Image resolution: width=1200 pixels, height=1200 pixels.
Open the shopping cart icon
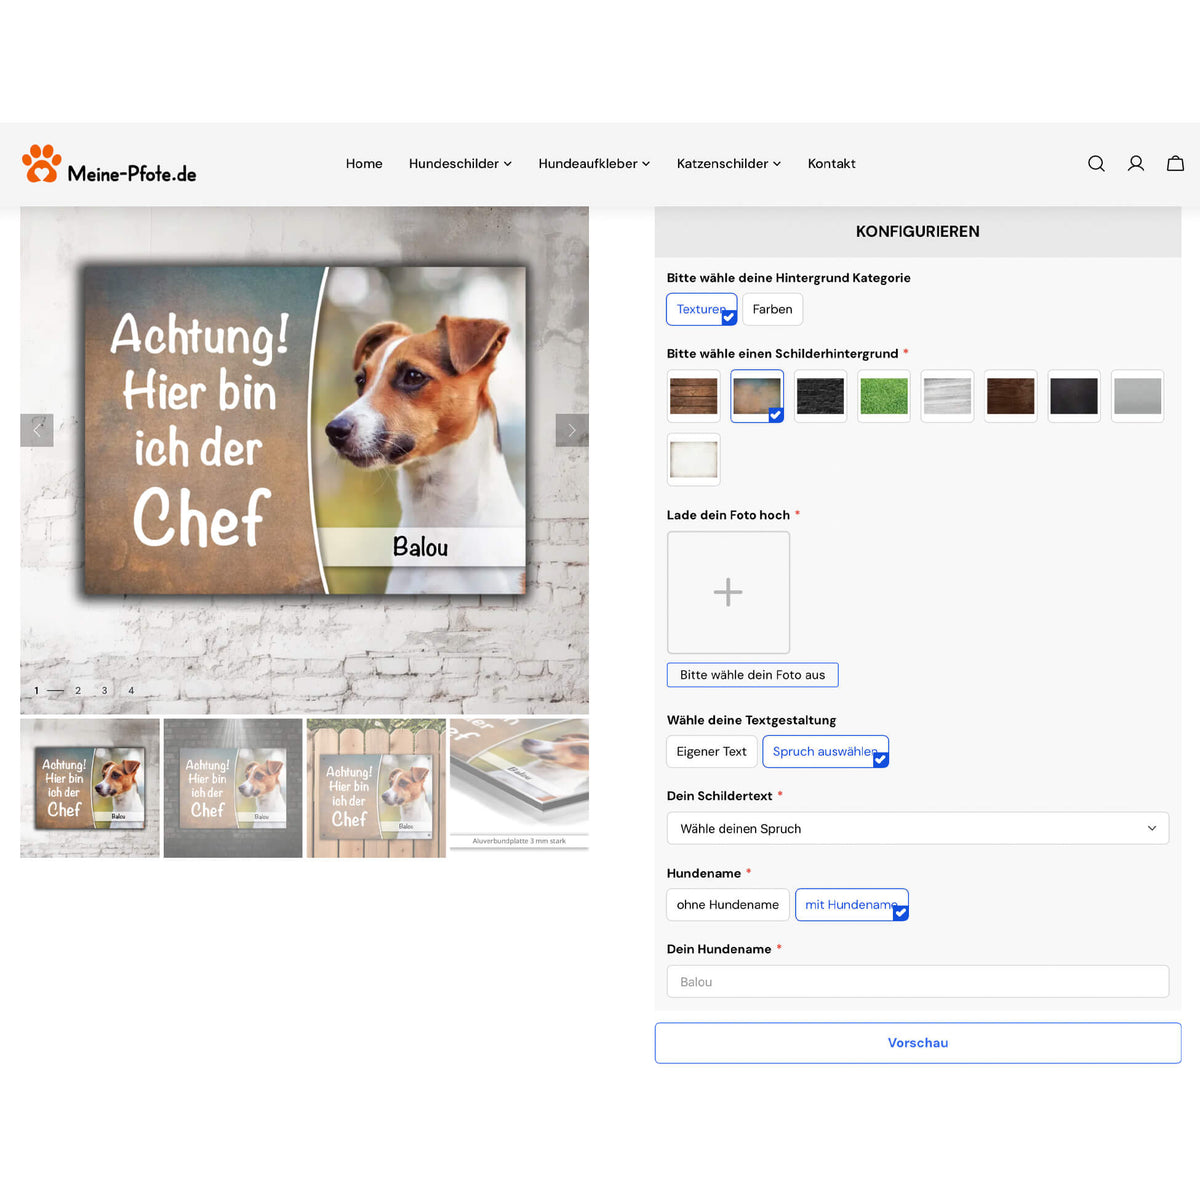1175,164
